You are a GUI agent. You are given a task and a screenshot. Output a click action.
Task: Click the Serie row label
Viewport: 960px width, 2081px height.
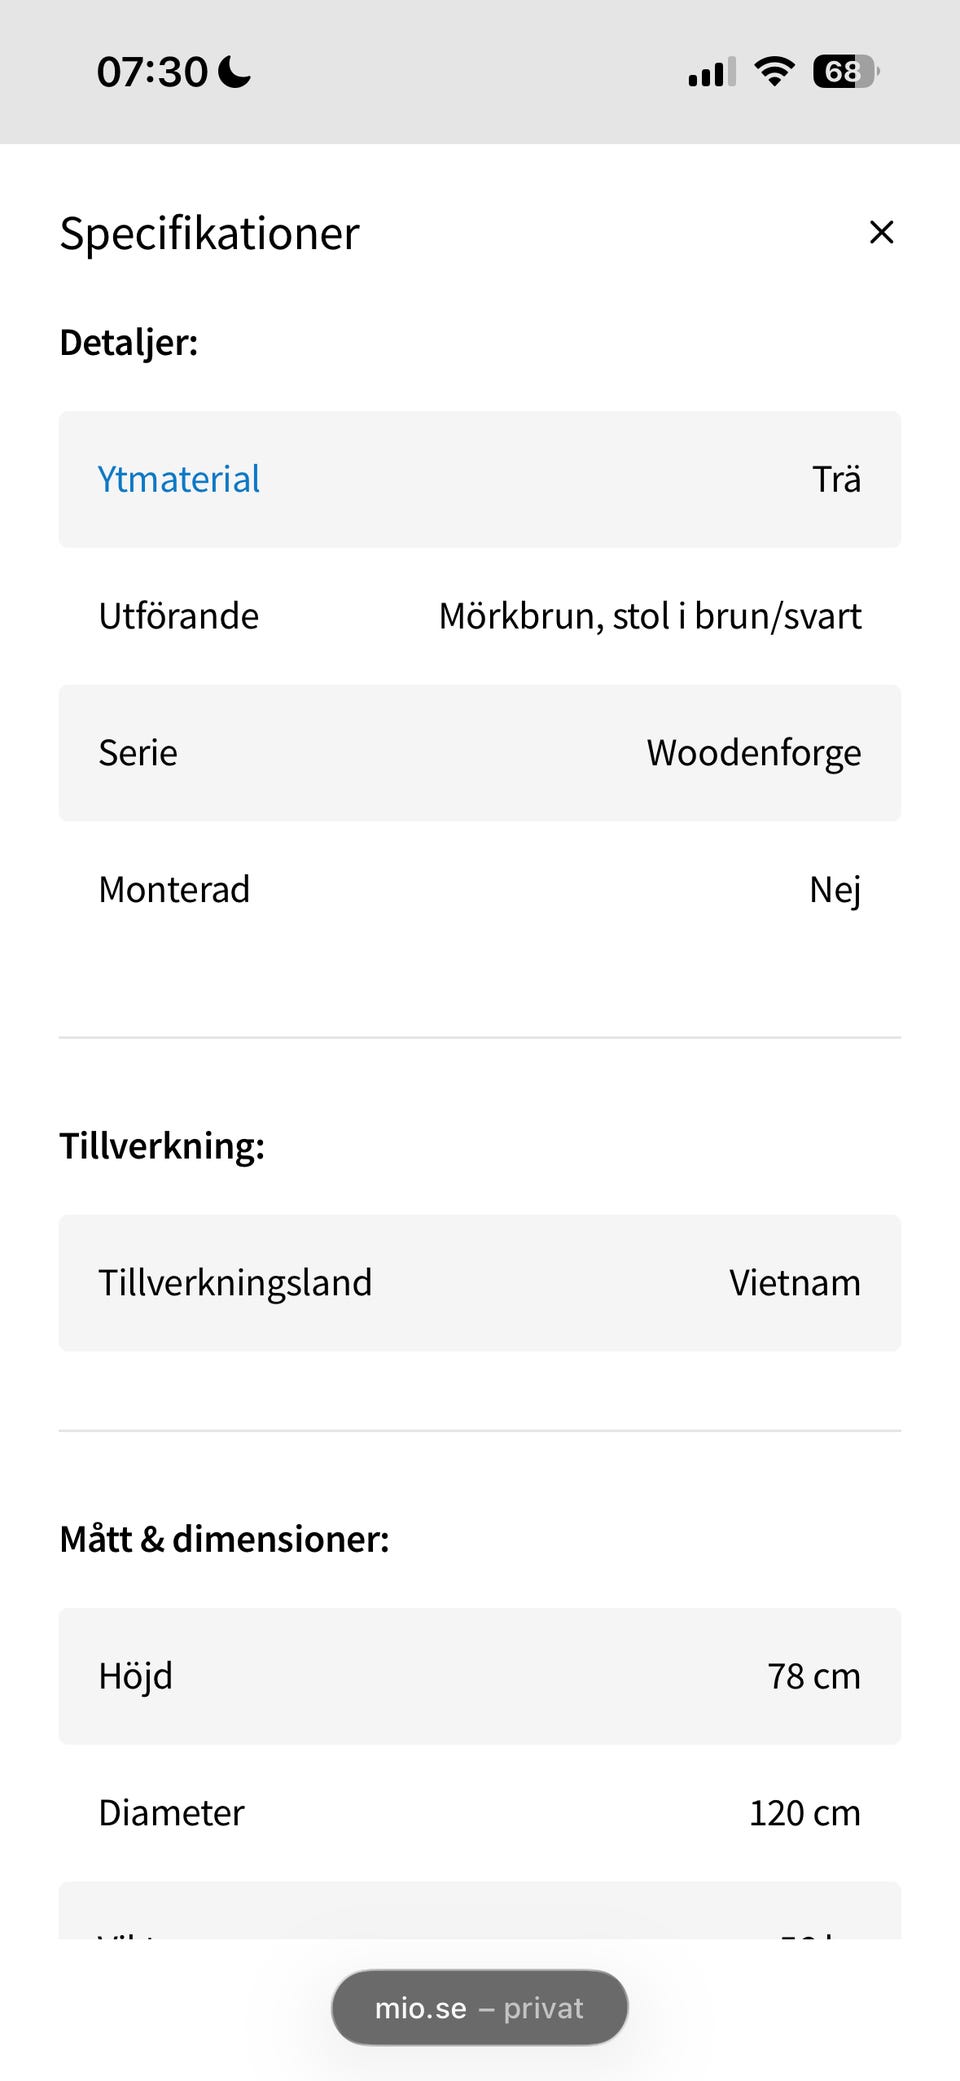tap(138, 753)
